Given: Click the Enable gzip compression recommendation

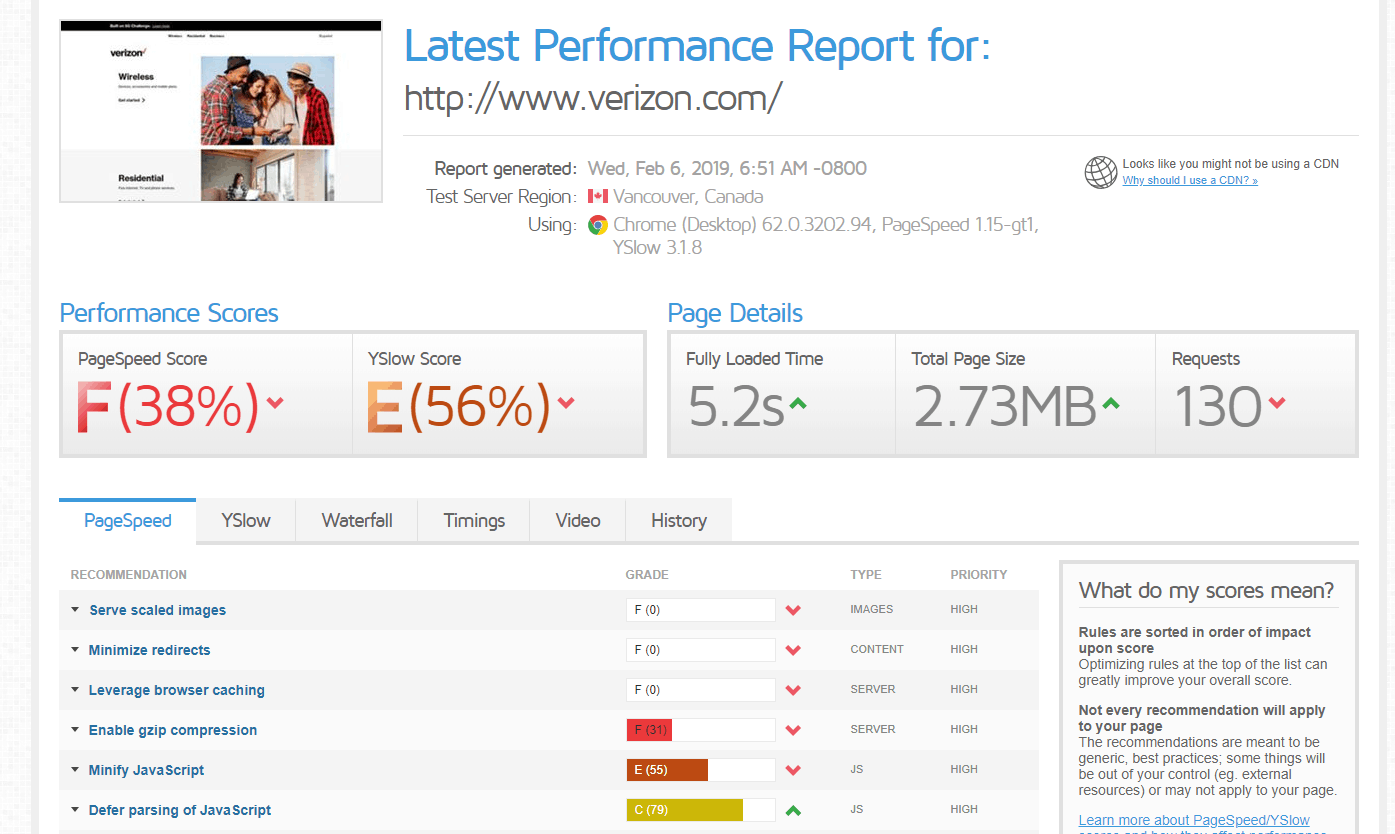Looking at the screenshot, I should [x=173, y=730].
